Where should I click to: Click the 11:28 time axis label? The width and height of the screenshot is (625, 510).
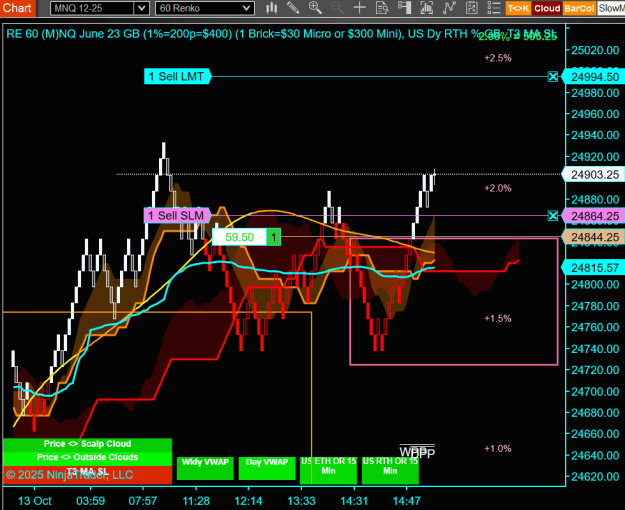tap(196, 501)
